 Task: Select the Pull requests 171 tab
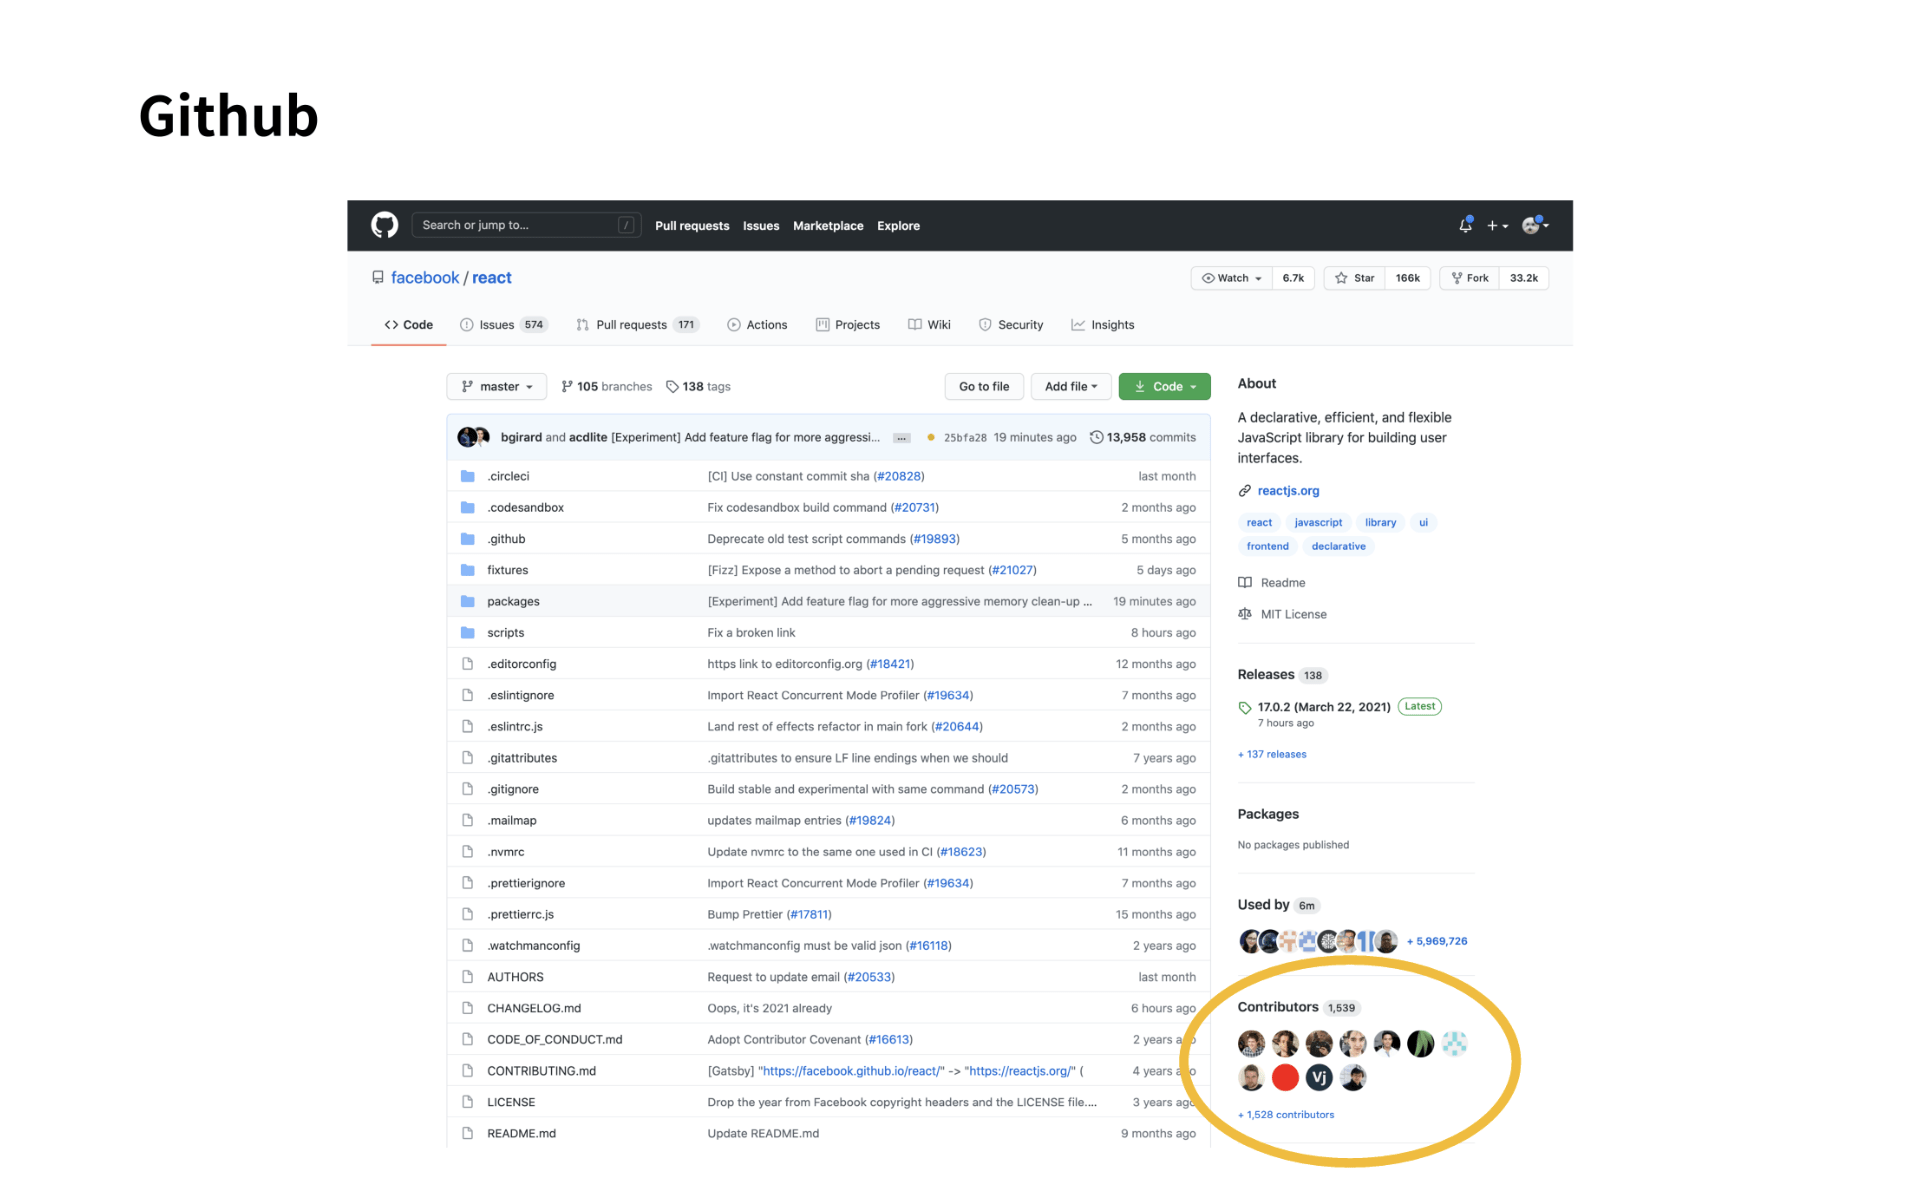pyautogui.click(x=636, y=325)
